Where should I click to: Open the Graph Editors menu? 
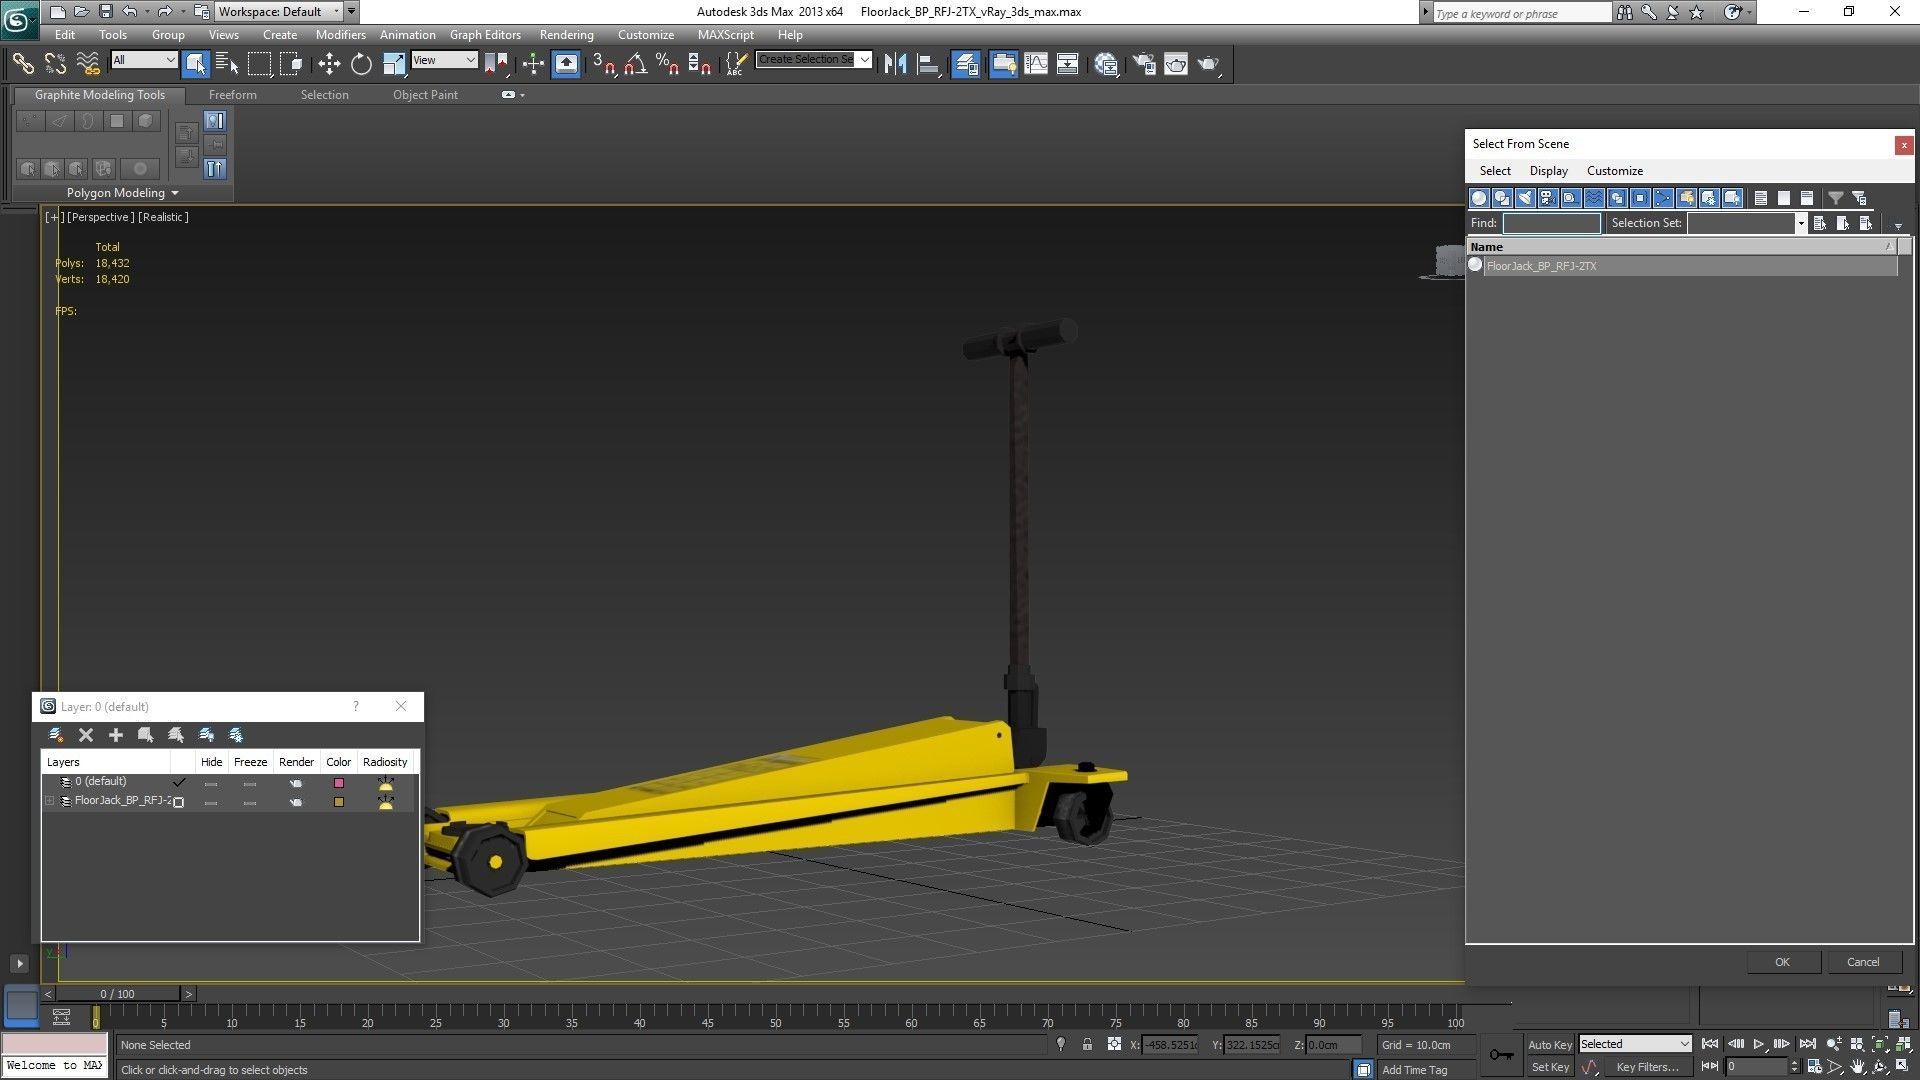pyautogui.click(x=485, y=34)
